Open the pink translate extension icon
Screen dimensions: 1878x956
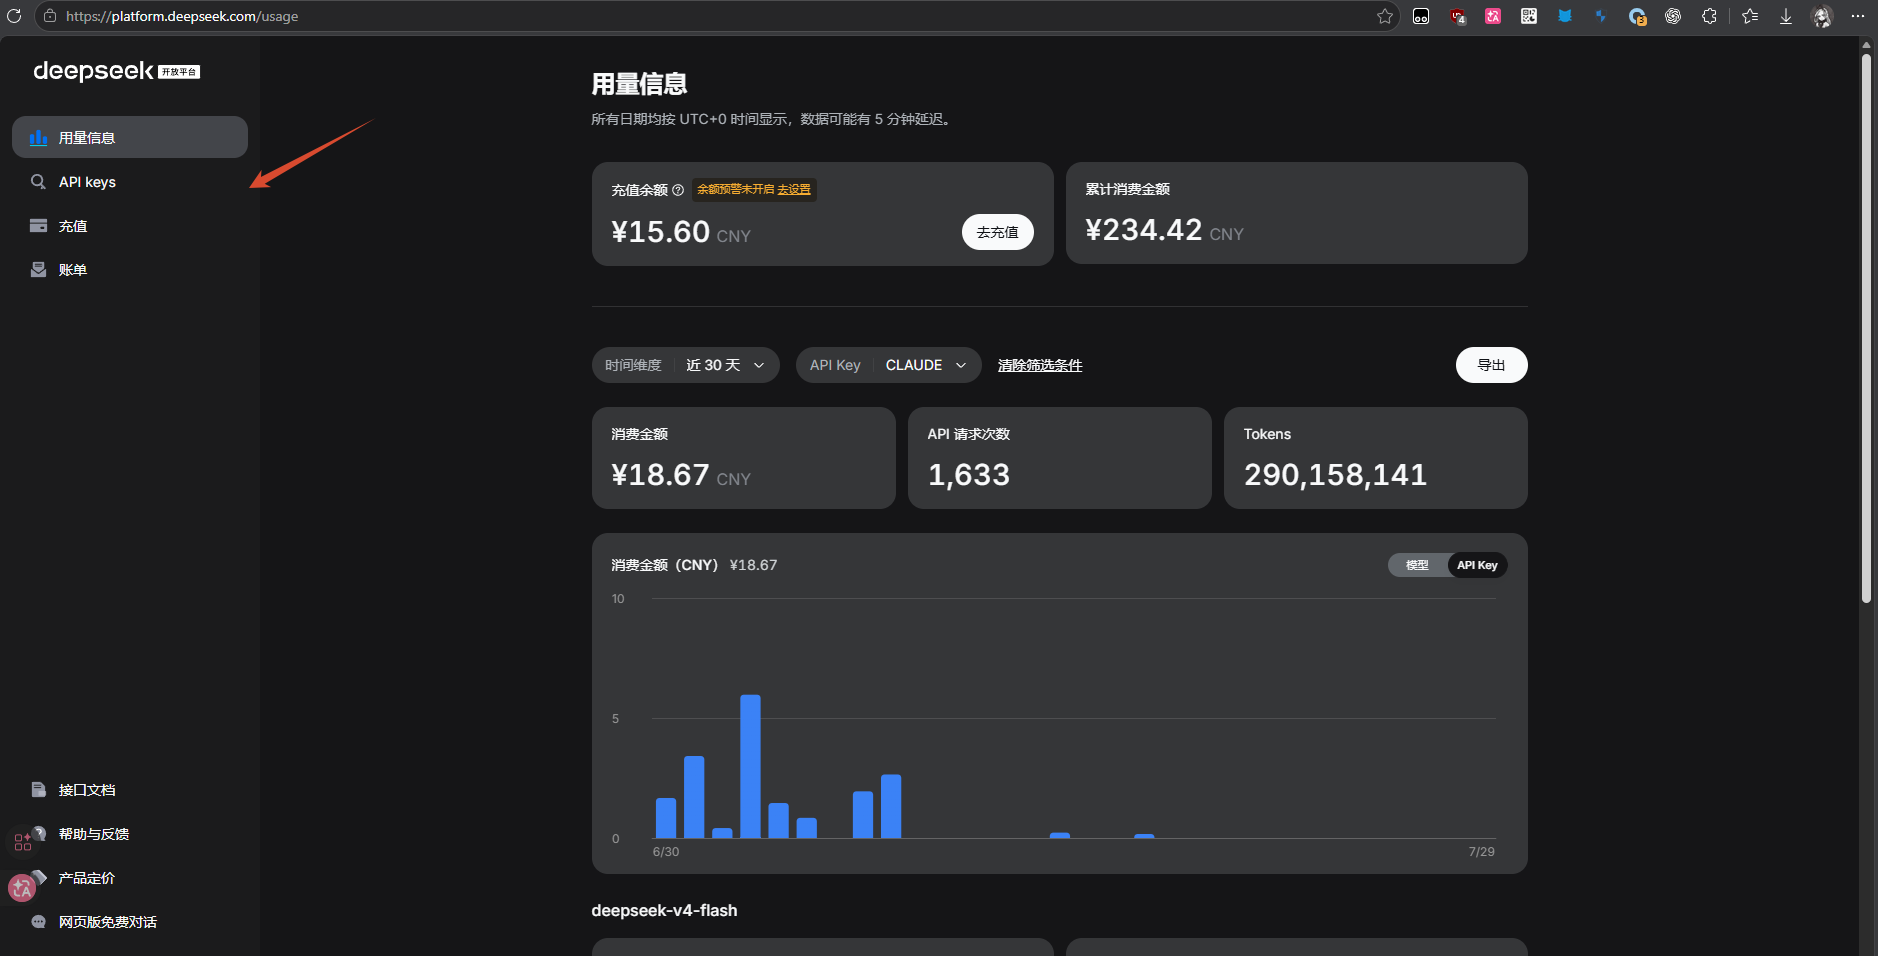point(1493,16)
